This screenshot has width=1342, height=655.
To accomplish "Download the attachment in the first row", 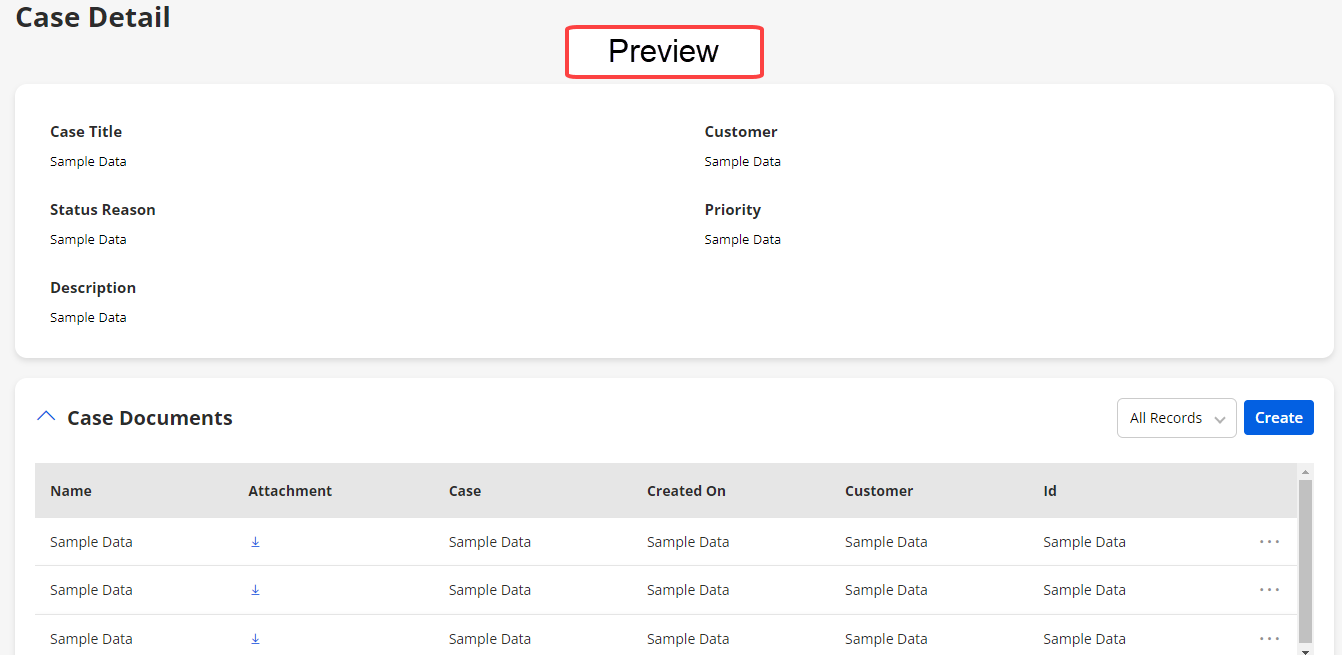I will pyautogui.click(x=255, y=542).
